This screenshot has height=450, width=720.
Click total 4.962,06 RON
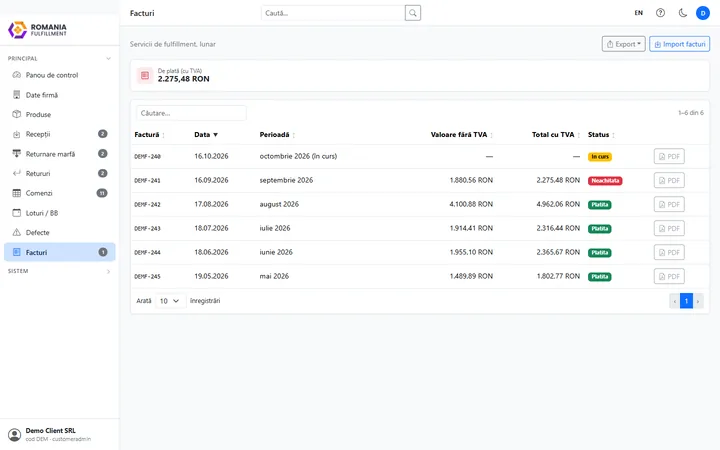click(x=558, y=204)
